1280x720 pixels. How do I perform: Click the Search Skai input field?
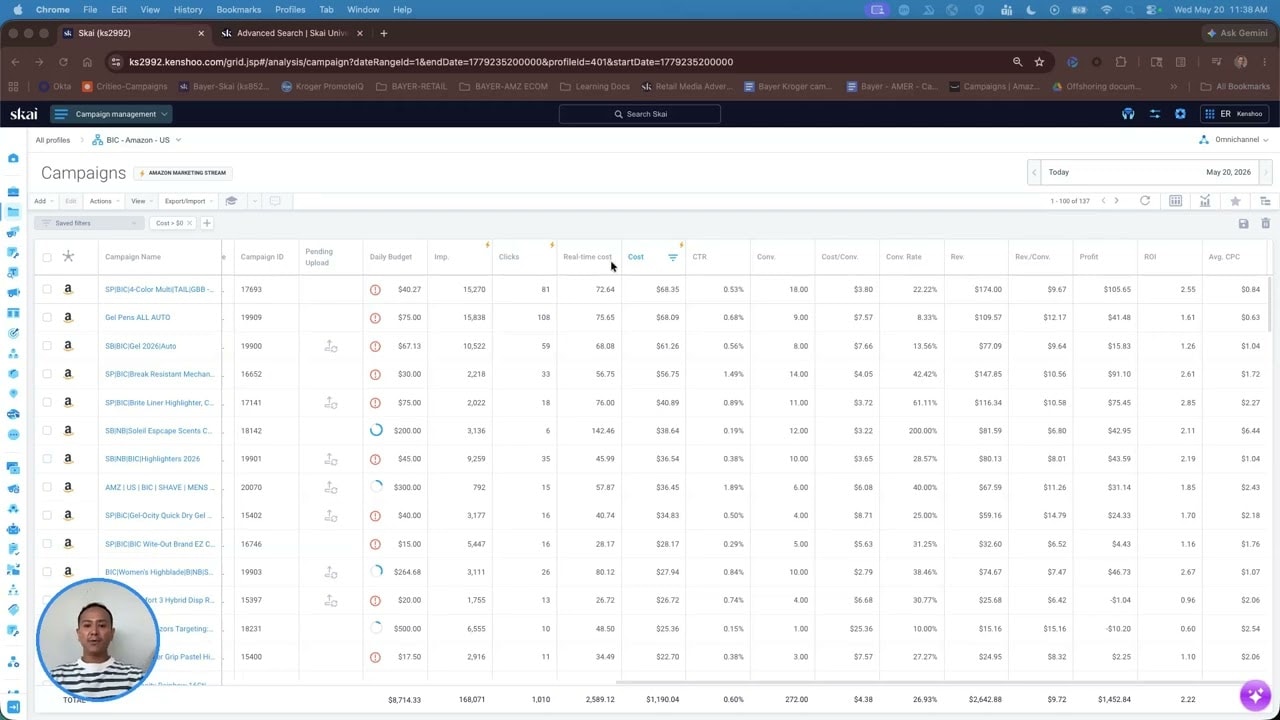click(640, 114)
